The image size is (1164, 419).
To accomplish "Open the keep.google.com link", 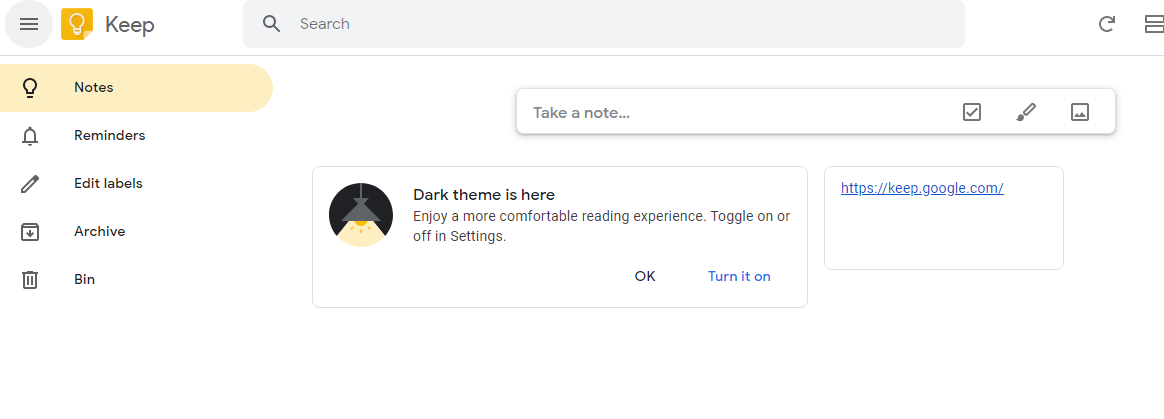I will coord(922,188).
